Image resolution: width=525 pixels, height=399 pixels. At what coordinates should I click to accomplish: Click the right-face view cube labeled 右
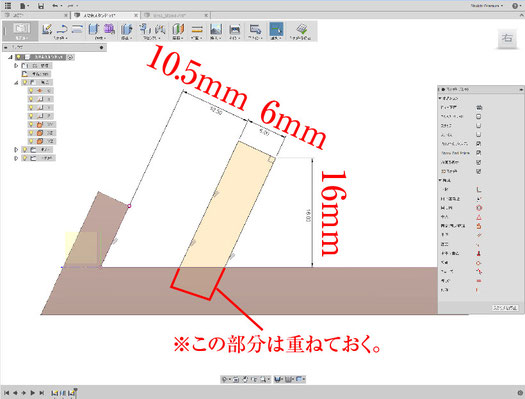tap(507, 38)
